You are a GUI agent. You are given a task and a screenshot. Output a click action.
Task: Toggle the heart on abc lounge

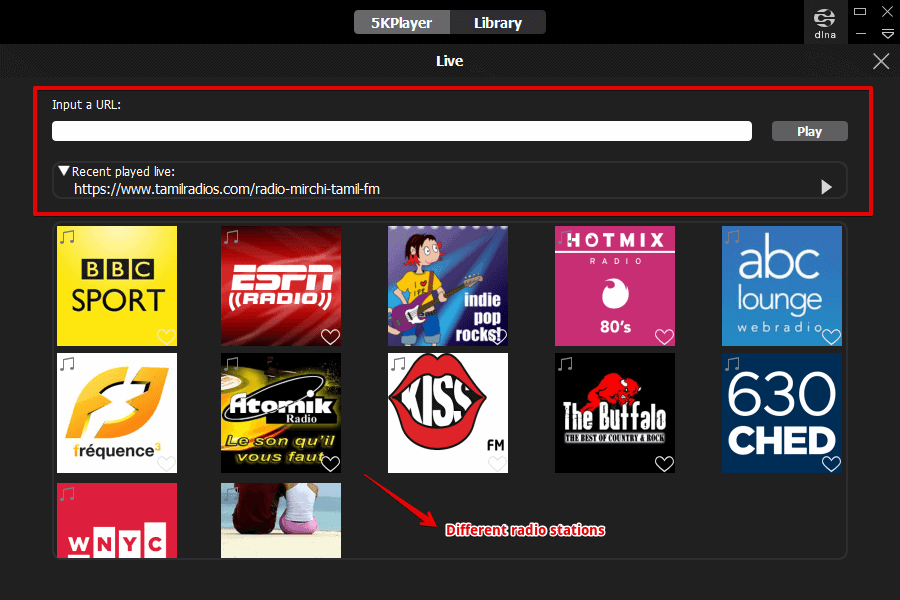[x=832, y=336]
